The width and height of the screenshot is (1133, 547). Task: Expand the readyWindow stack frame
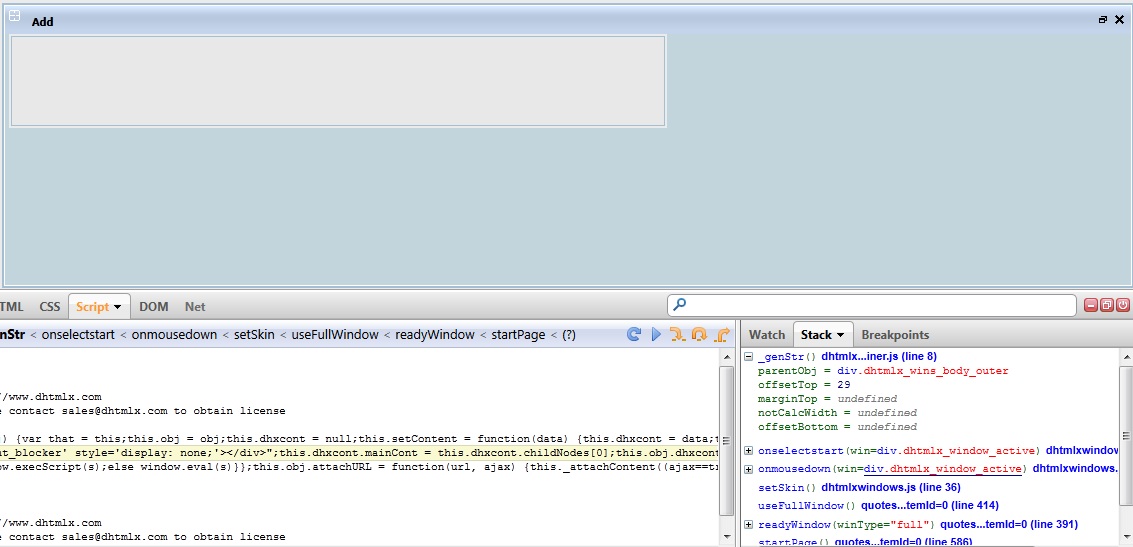pos(749,525)
